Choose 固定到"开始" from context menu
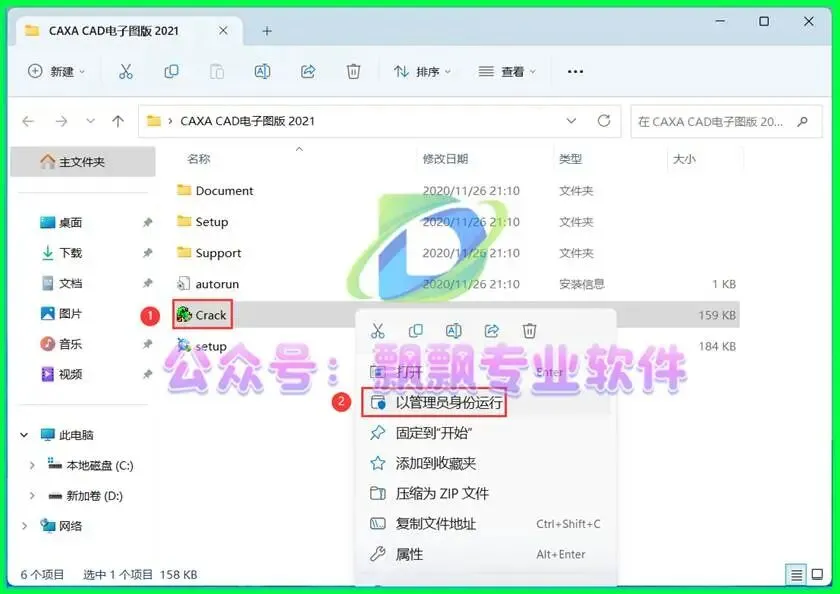The width and height of the screenshot is (840, 594). tap(485, 433)
